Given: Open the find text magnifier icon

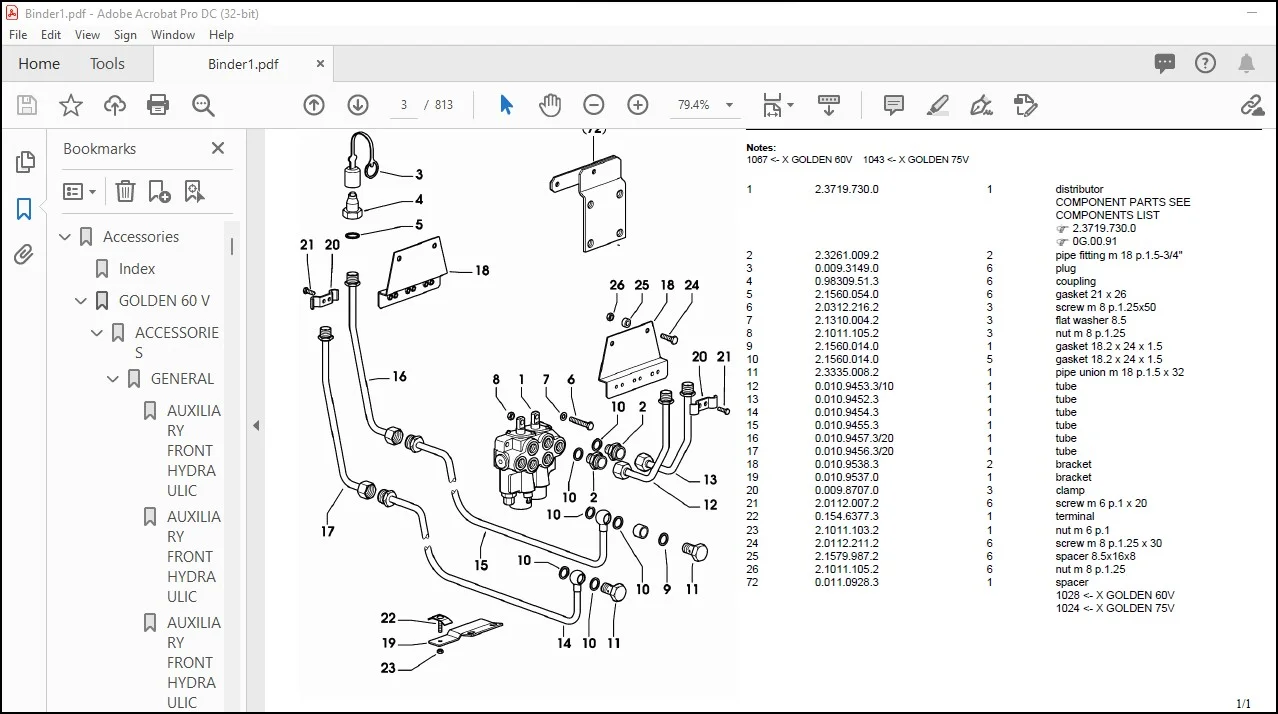Looking at the screenshot, I should (x=203, y=105).
